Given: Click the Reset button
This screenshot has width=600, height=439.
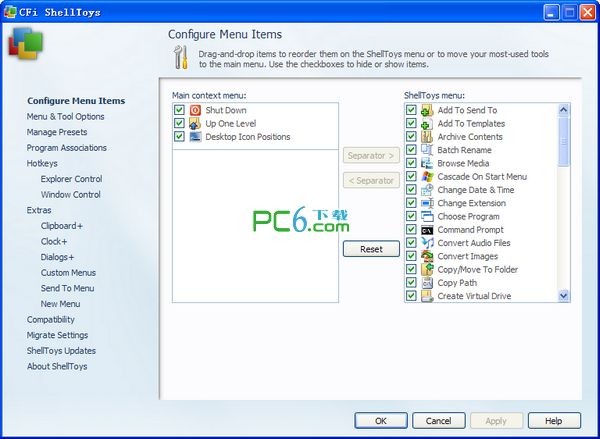Looking at the screenshot, I should point(371,249).
